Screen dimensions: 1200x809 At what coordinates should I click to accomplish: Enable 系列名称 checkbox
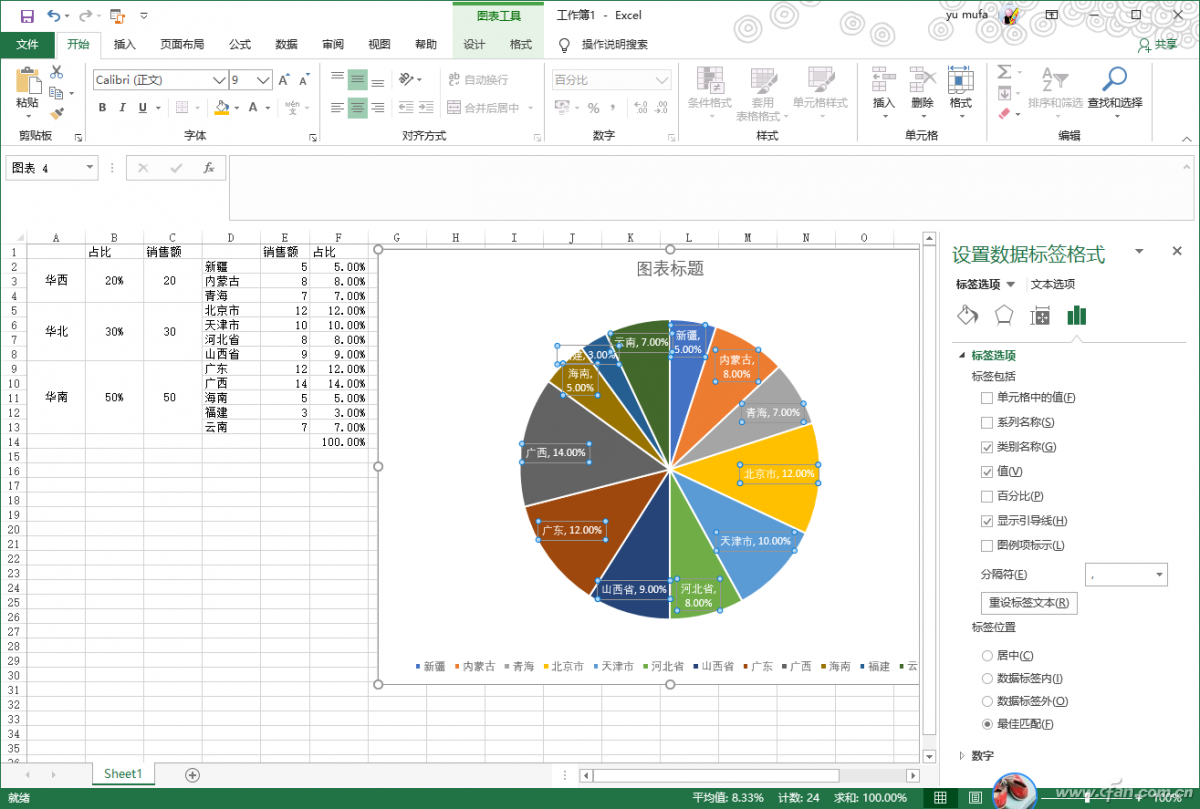pyautogui.click(x=987, y=423)
